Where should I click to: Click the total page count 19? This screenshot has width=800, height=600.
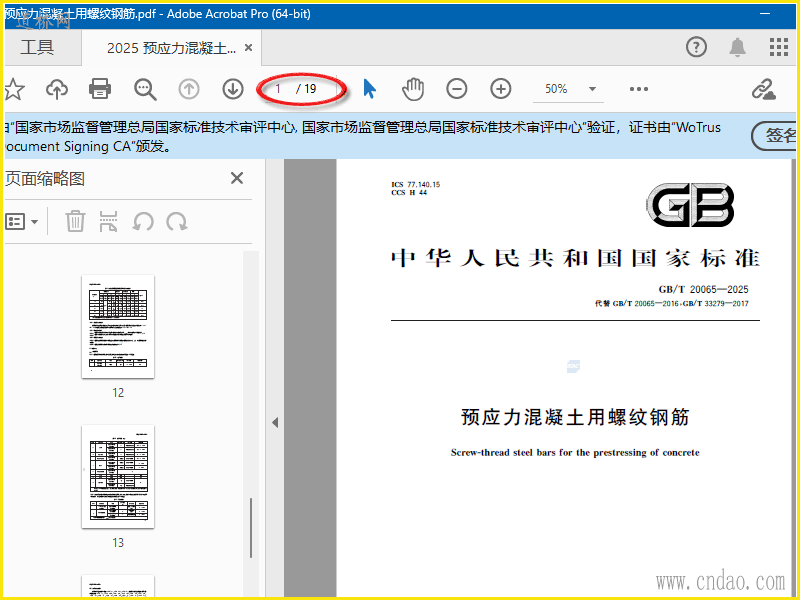point(310,89)
